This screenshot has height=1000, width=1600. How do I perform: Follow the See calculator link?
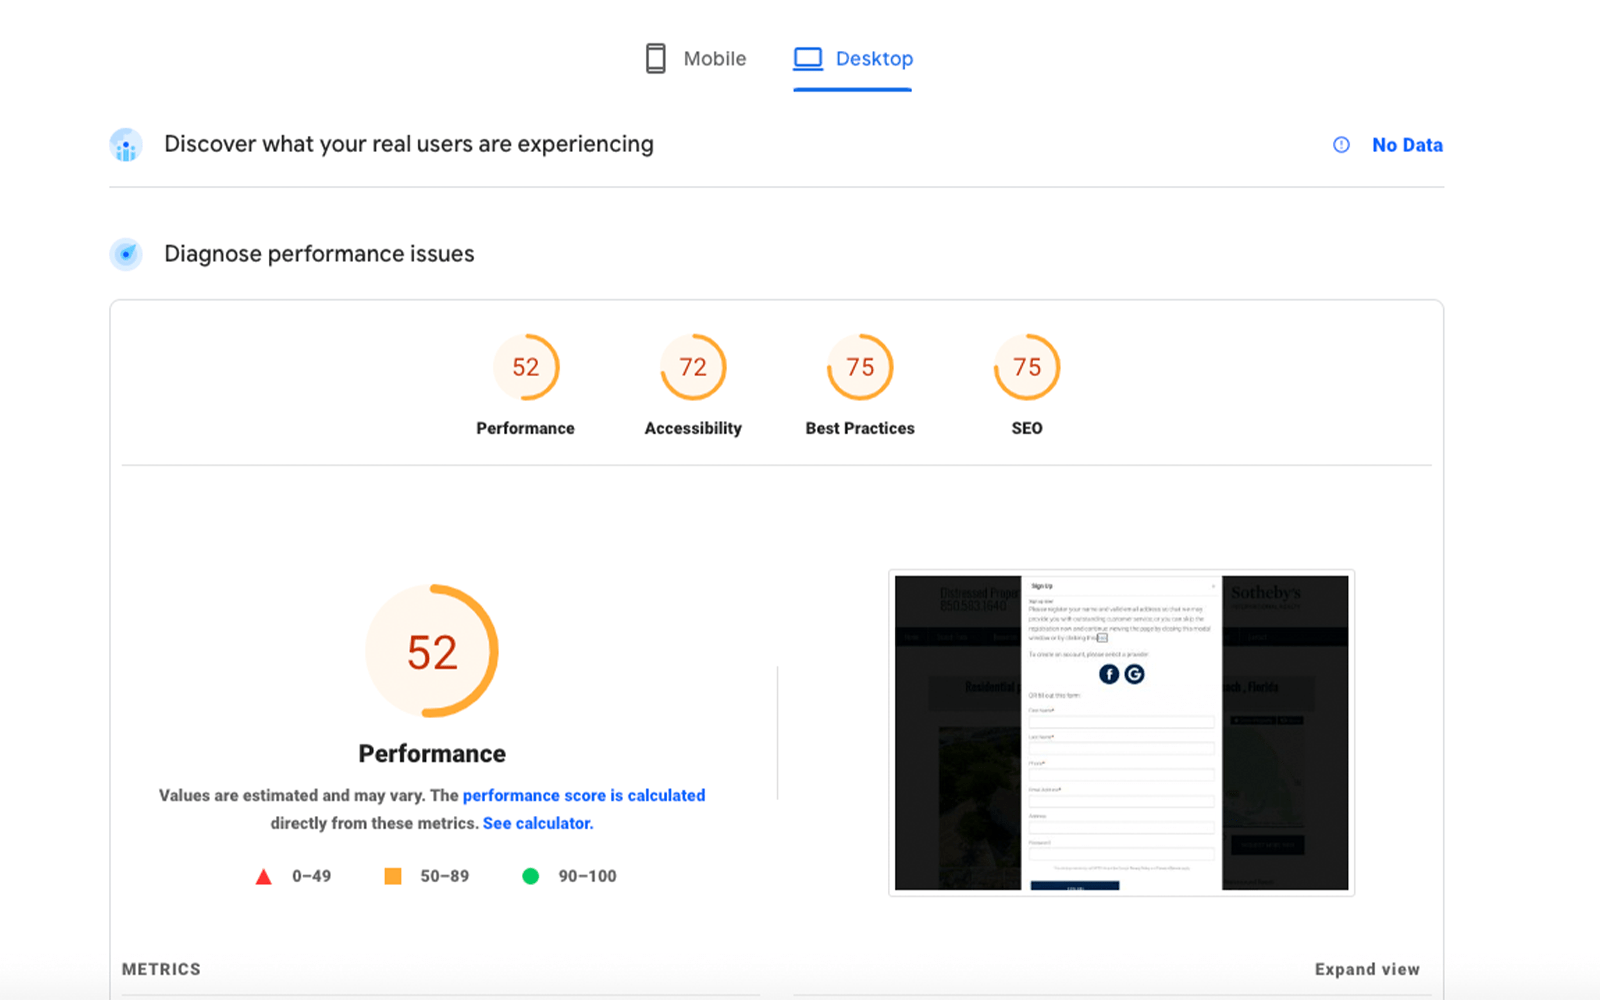point(538,823)
